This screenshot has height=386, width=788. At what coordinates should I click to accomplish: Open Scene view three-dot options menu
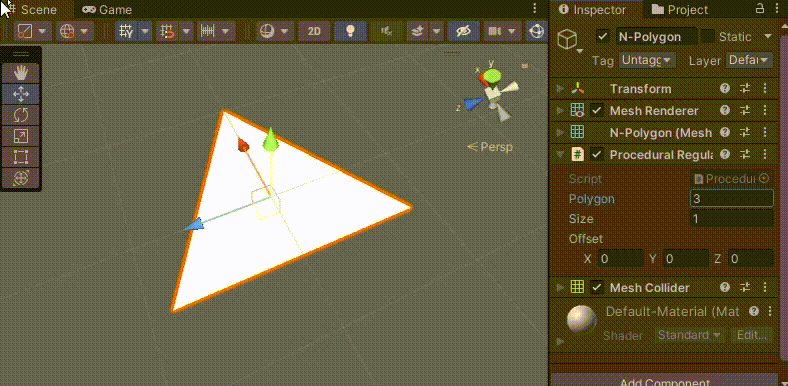pos(535,9)
